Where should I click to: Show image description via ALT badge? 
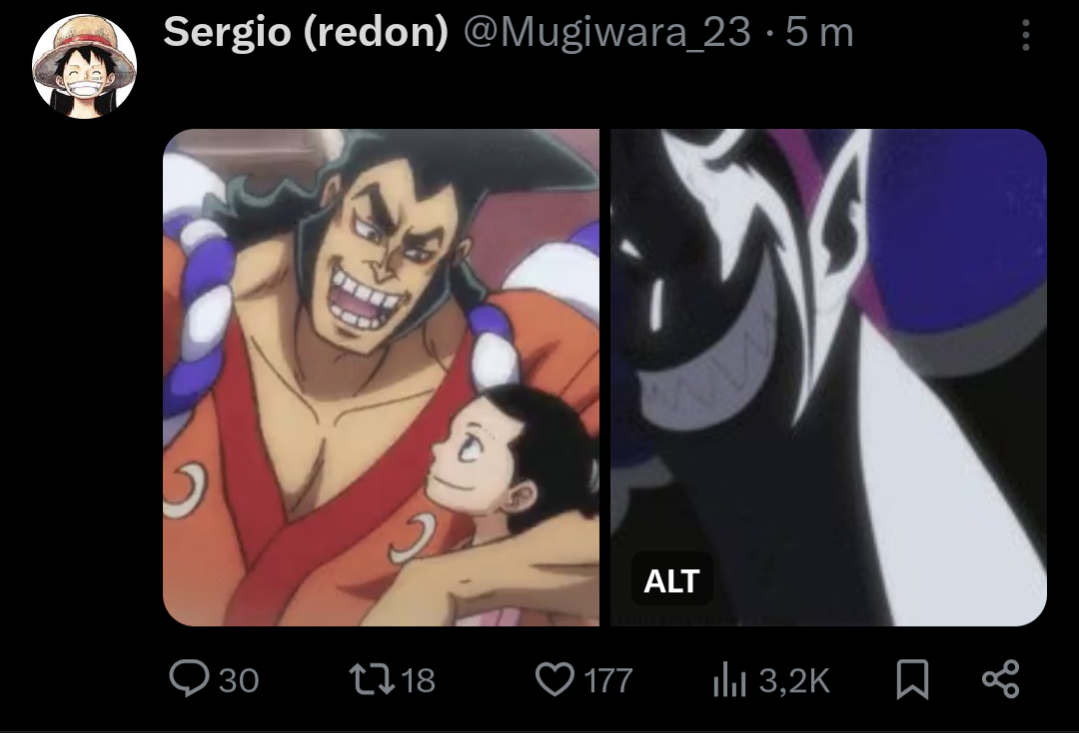(x=672, y=580)
